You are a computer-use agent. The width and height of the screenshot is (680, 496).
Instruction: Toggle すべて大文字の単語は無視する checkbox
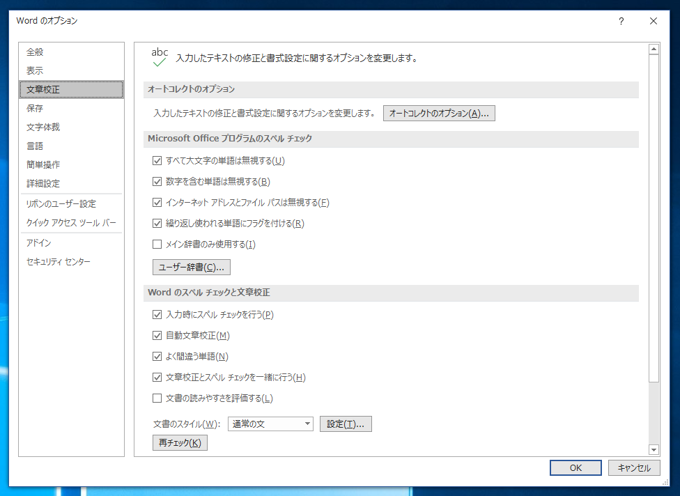157,161
